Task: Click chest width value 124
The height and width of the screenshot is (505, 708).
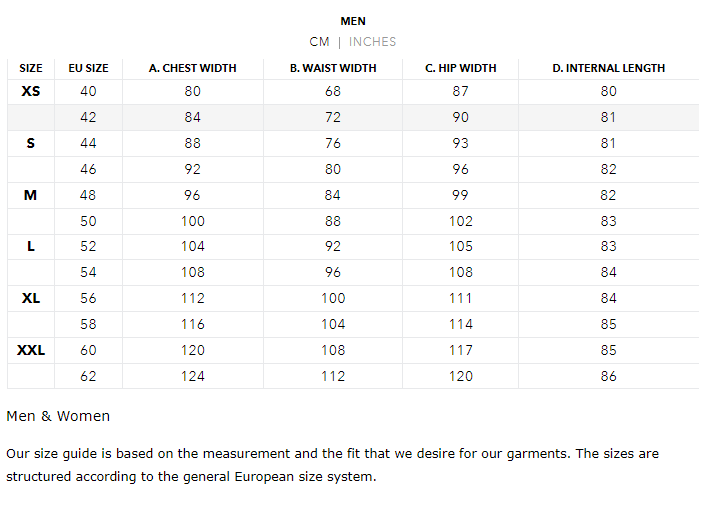Action: coord(193,376)
